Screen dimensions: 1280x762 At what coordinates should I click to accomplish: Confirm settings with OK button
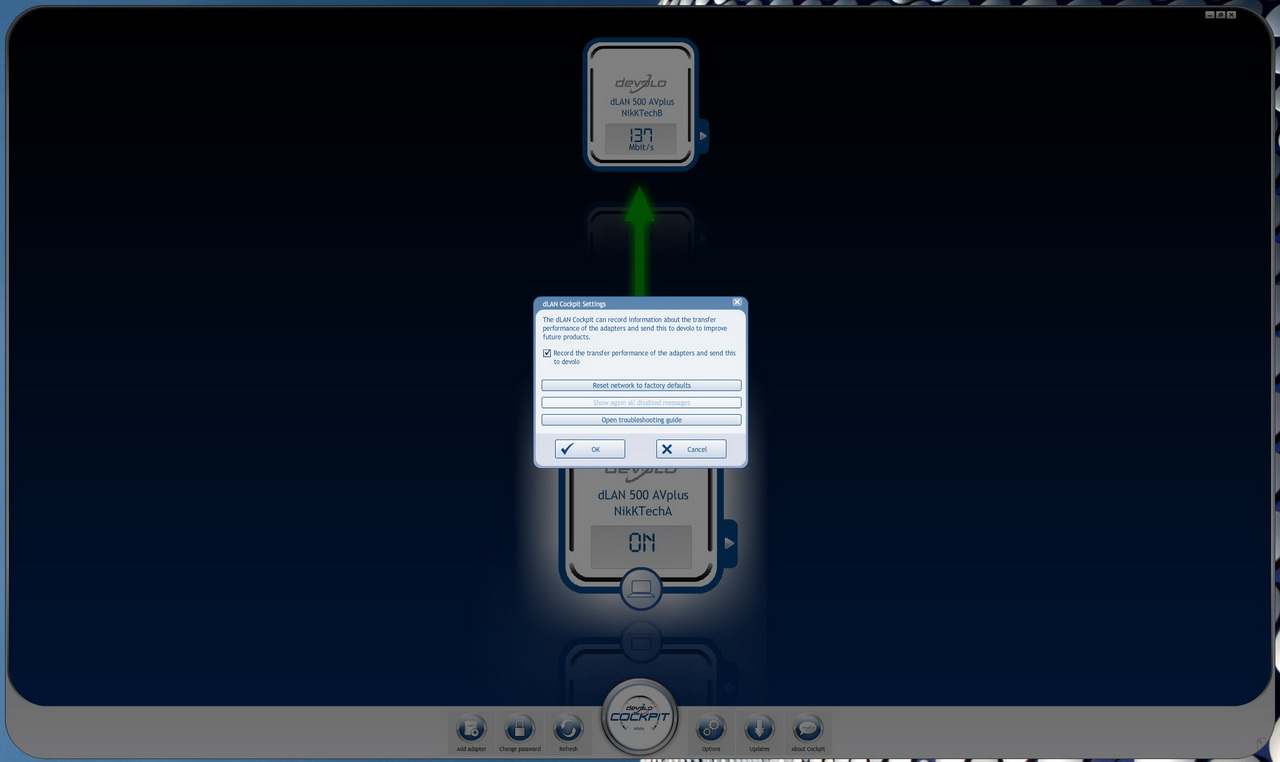(x=590, y=449)
